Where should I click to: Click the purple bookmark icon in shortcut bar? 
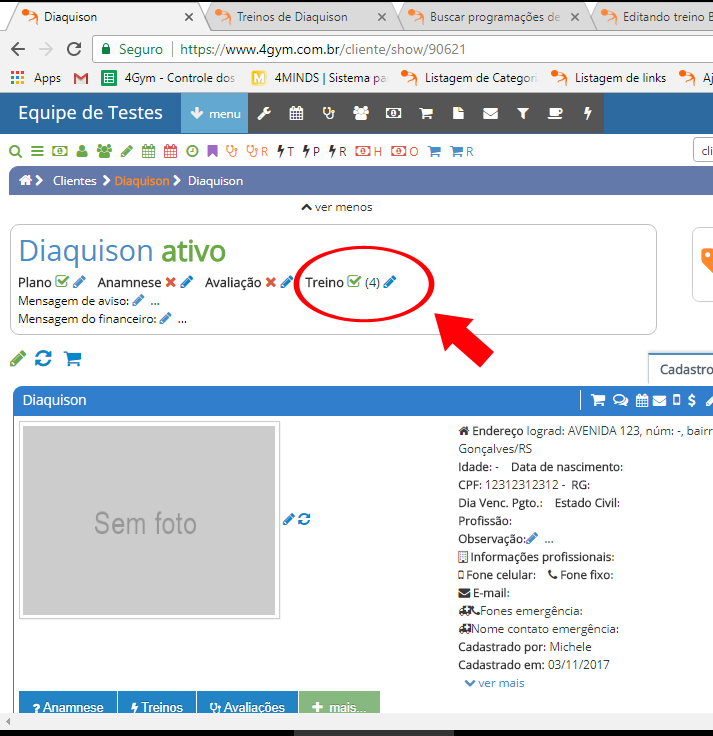tap(212, 152)
